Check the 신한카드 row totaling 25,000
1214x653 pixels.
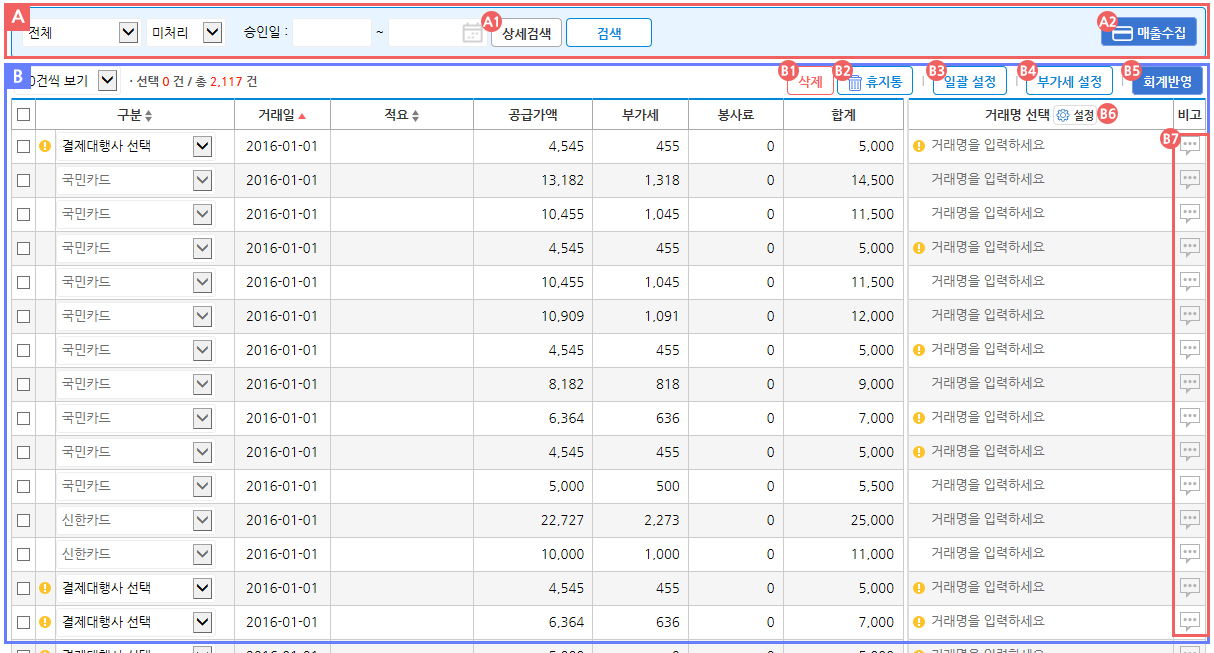pyautogui.click(x=23, y=521)
